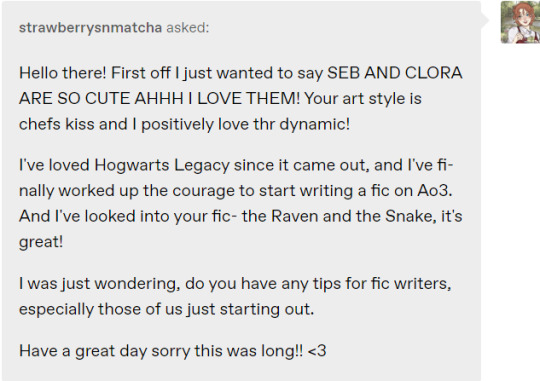
Task: Click the "positively love thr dynamic!" phrase
Action: point(246,124)
